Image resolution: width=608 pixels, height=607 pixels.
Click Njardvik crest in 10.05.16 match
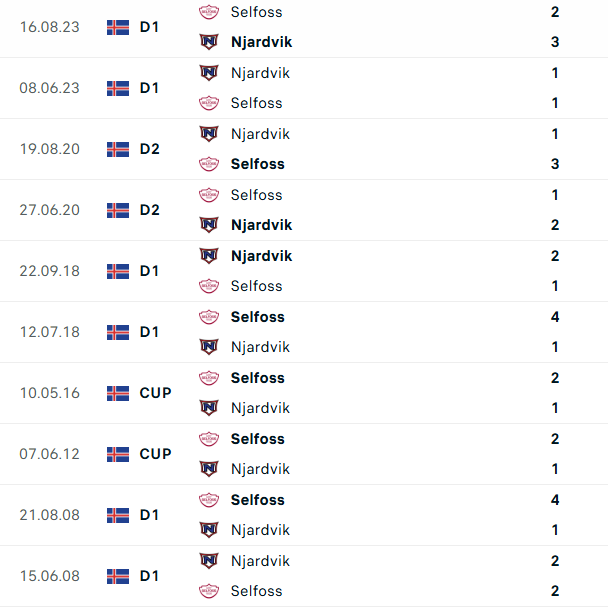click(209, 408)
